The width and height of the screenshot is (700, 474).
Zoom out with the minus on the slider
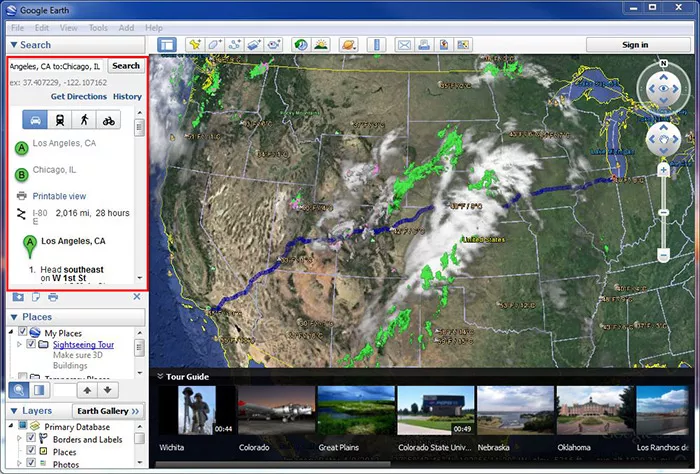[x=663, y=256]
